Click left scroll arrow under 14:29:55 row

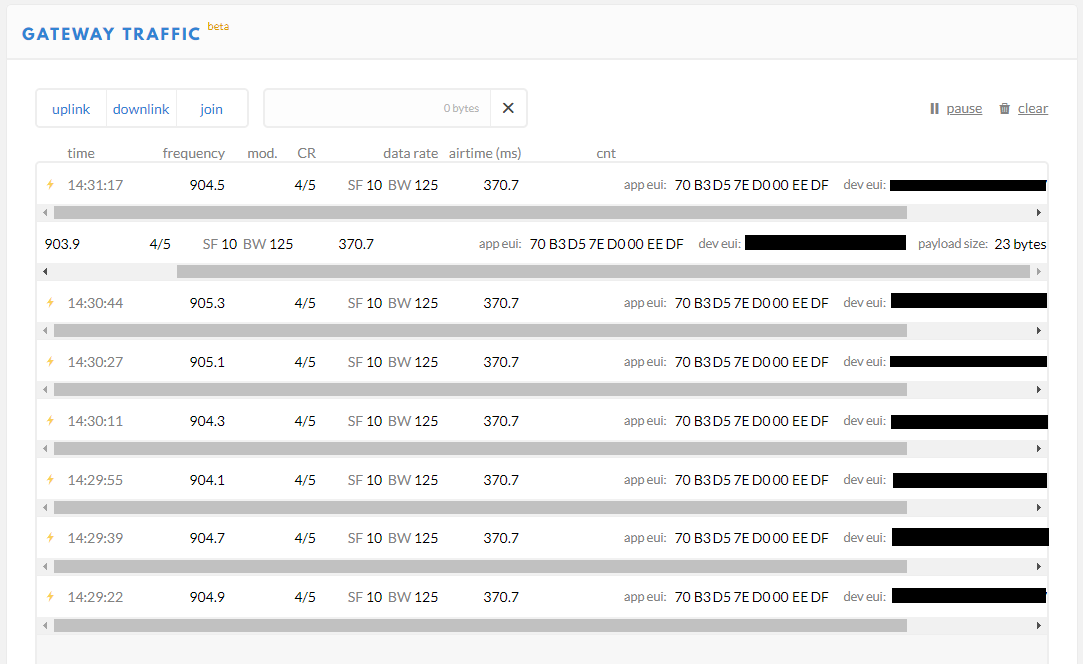[x=46, y=508]
